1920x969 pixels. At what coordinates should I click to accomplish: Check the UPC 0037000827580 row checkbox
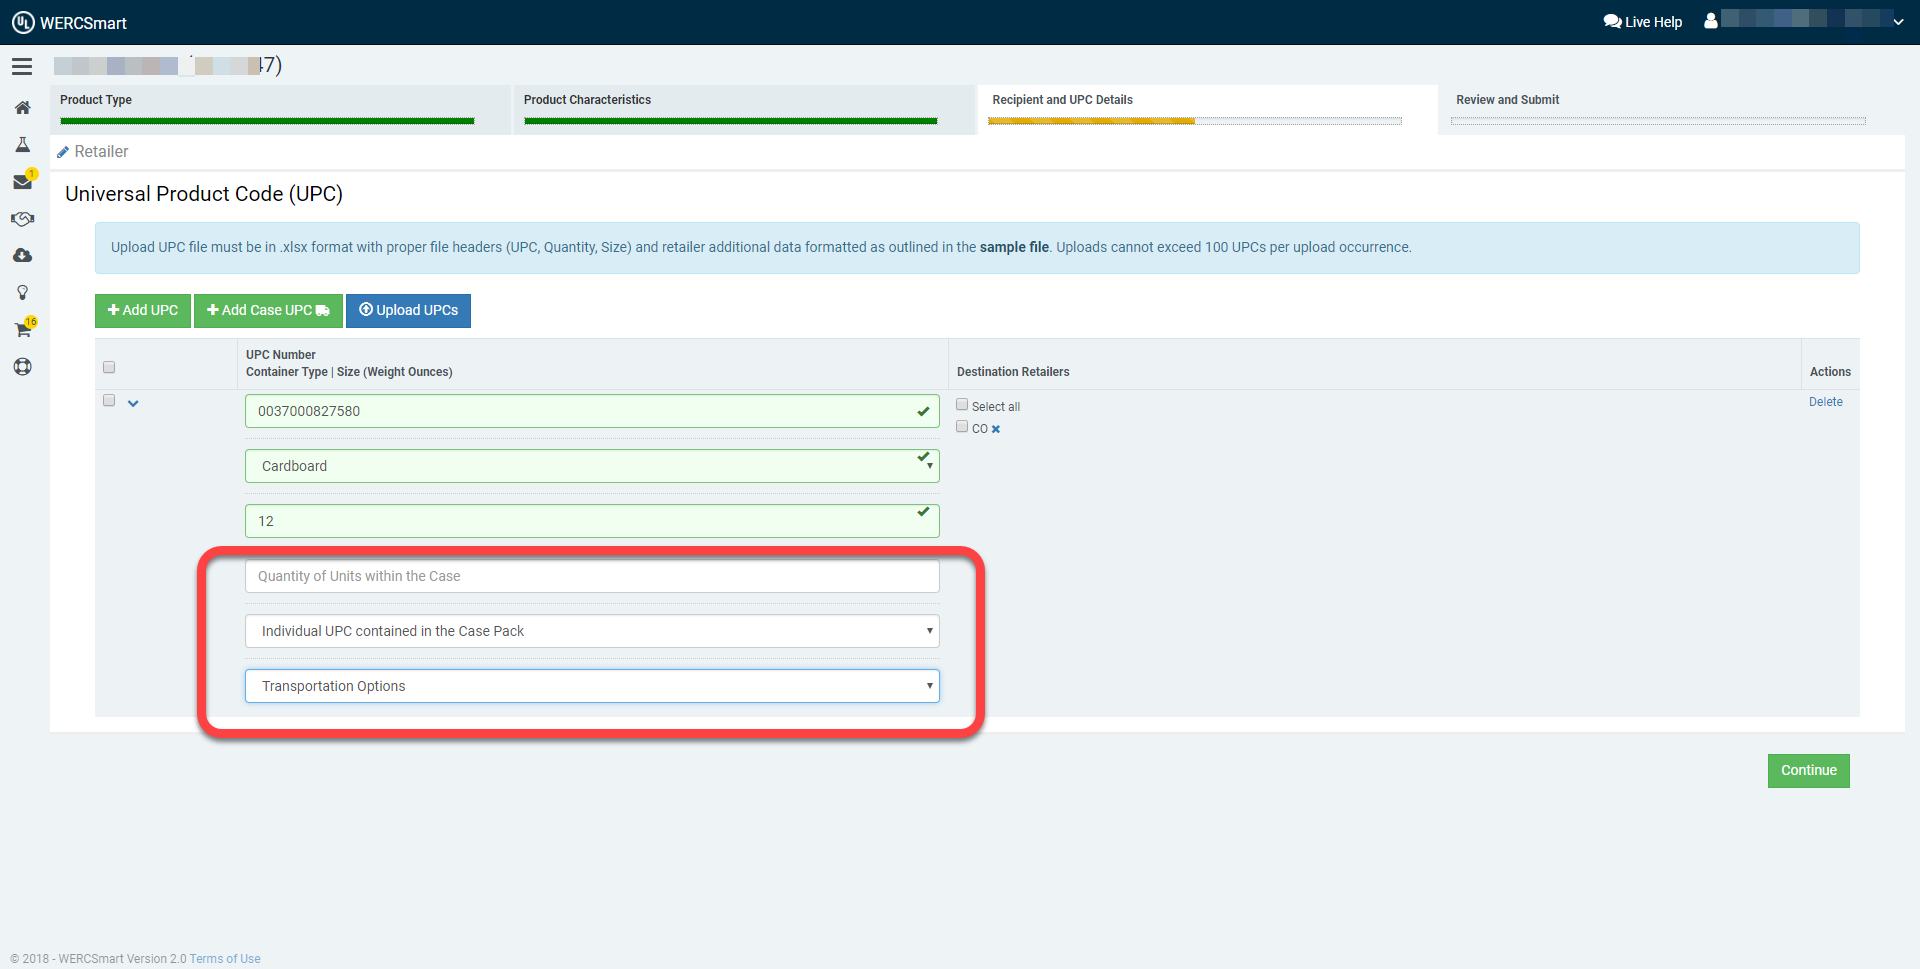[109, 400]
